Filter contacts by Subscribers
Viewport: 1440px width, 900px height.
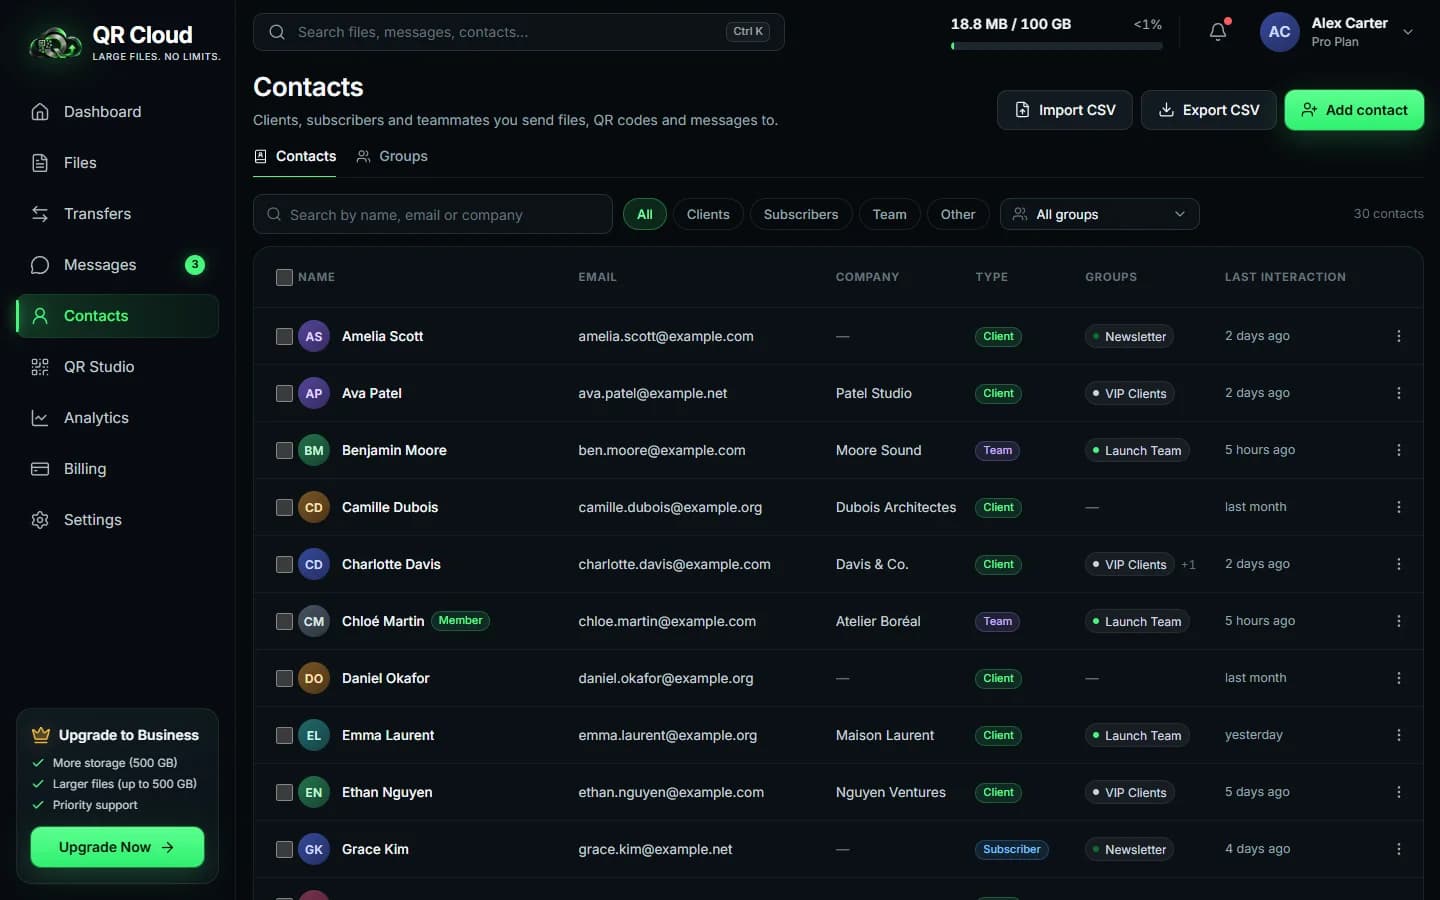tap(801, 214)
